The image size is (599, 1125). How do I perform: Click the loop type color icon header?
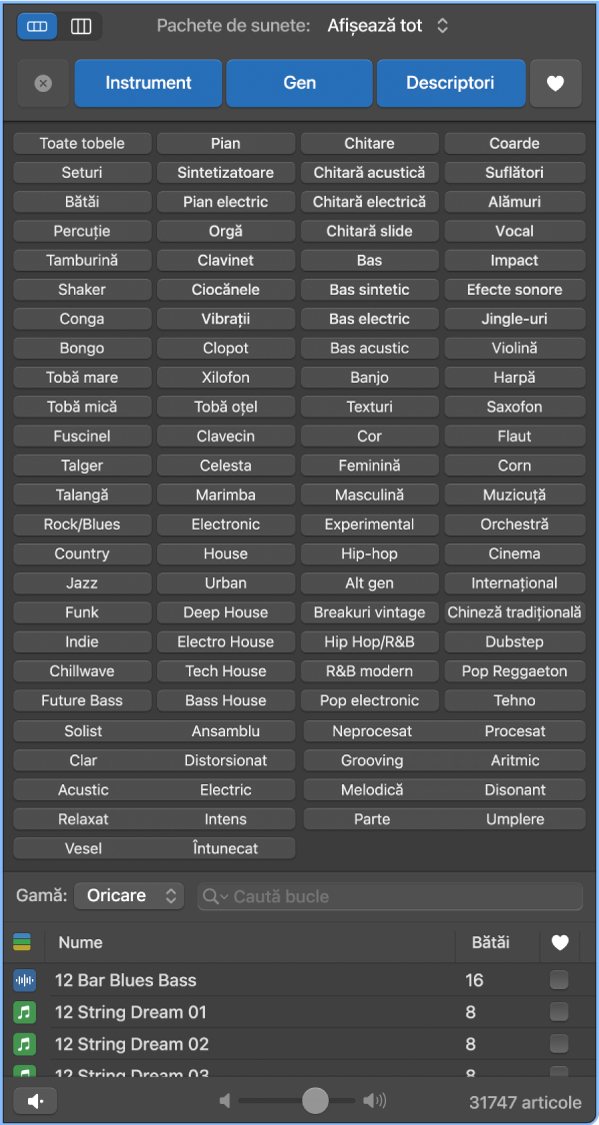point(22,942)
